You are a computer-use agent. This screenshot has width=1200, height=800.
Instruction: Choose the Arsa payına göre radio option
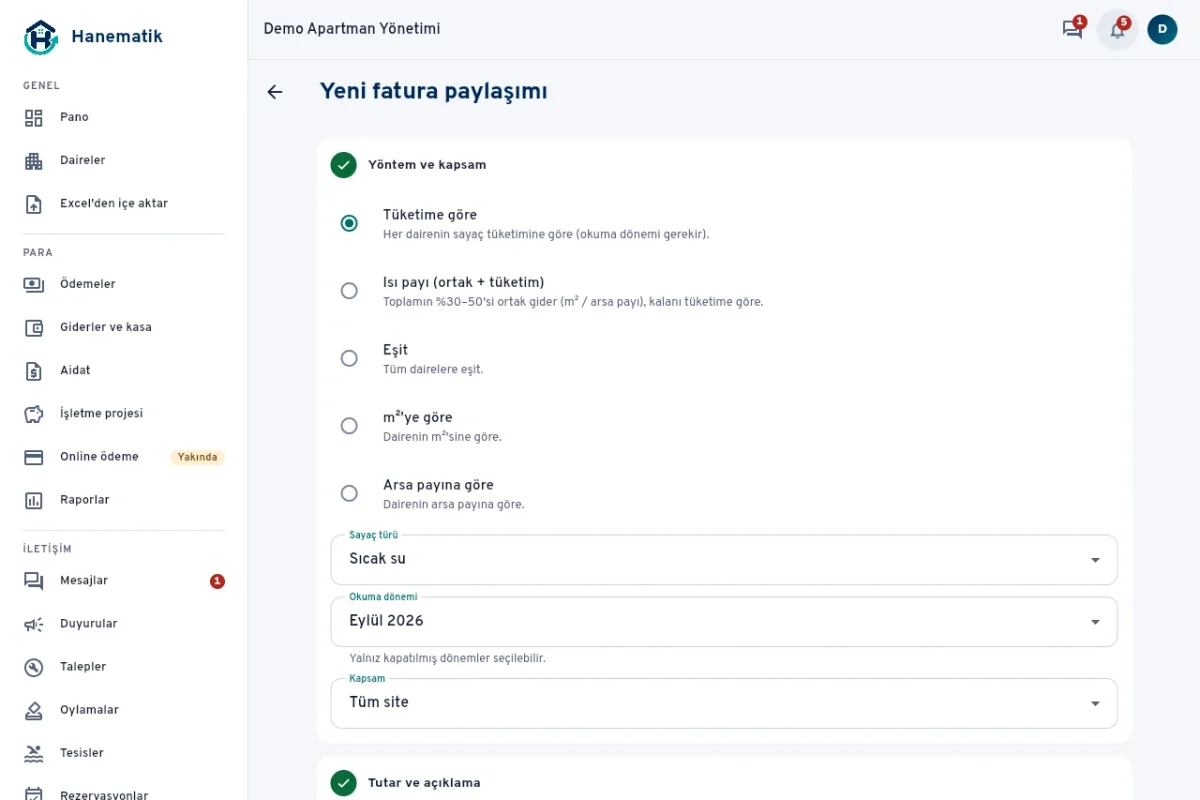(x=349, y=493)
